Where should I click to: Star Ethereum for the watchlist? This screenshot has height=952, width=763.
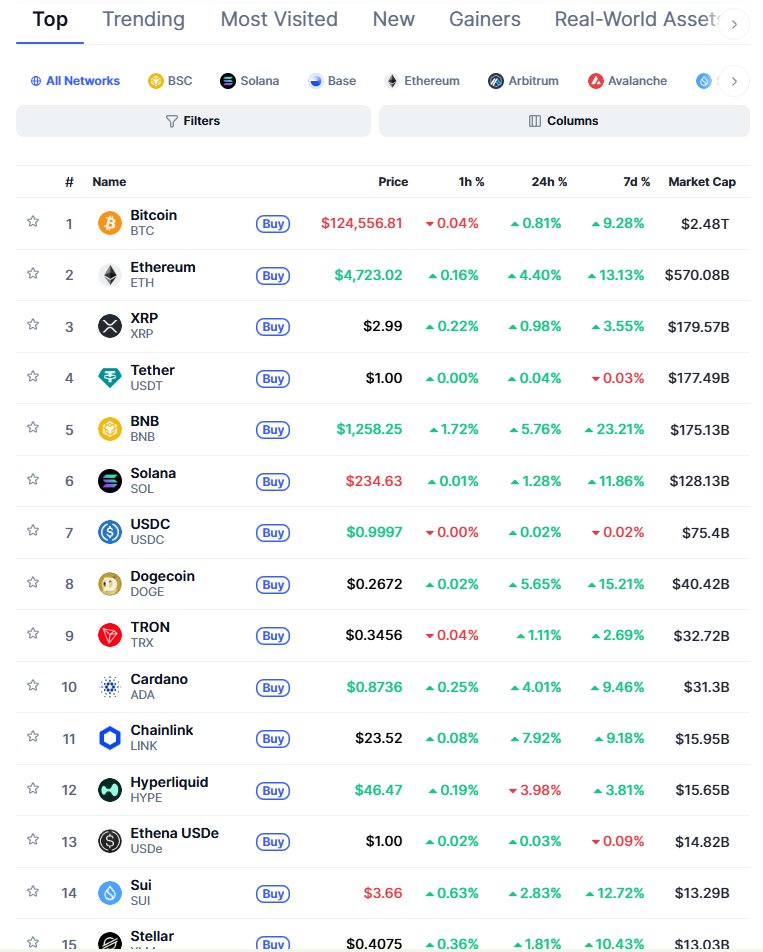coord(33,273)
